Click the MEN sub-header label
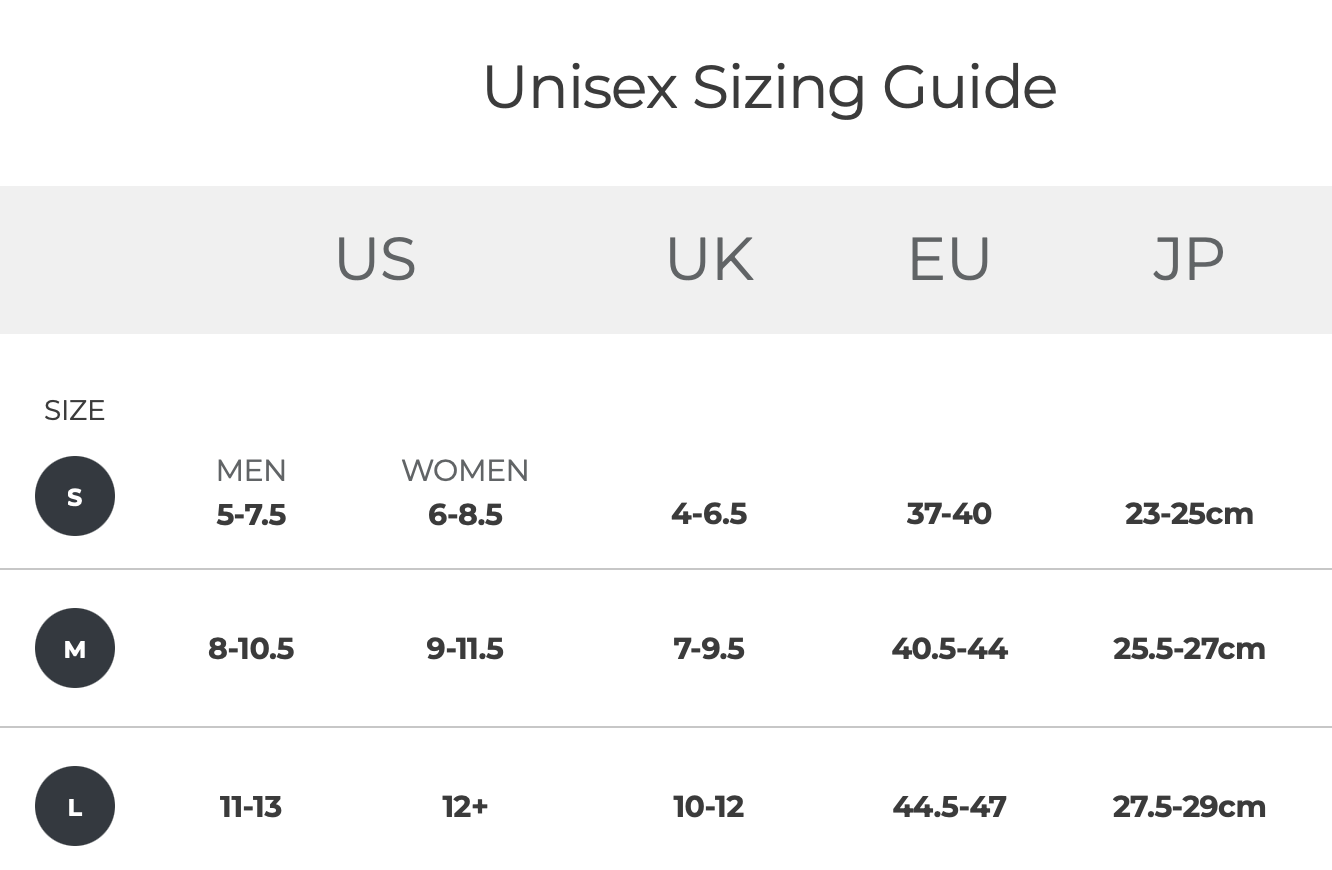 click(251, 470)
